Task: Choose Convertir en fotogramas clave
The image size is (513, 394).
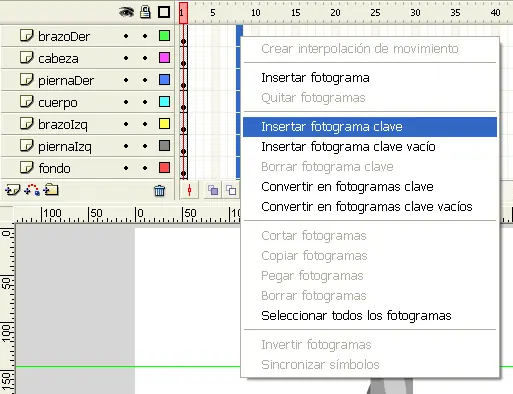Action: tap(370, 187)
